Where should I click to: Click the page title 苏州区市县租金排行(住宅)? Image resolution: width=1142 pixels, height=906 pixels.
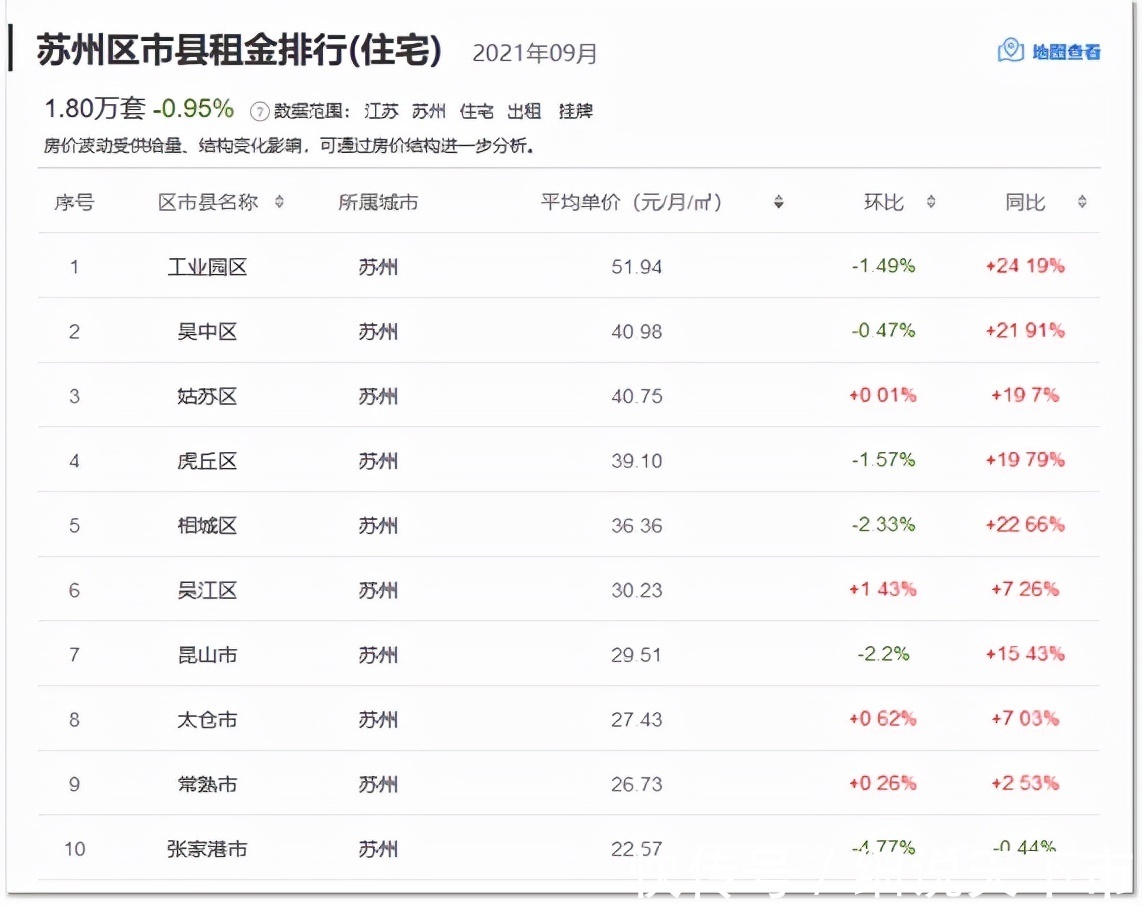[240, 50]
